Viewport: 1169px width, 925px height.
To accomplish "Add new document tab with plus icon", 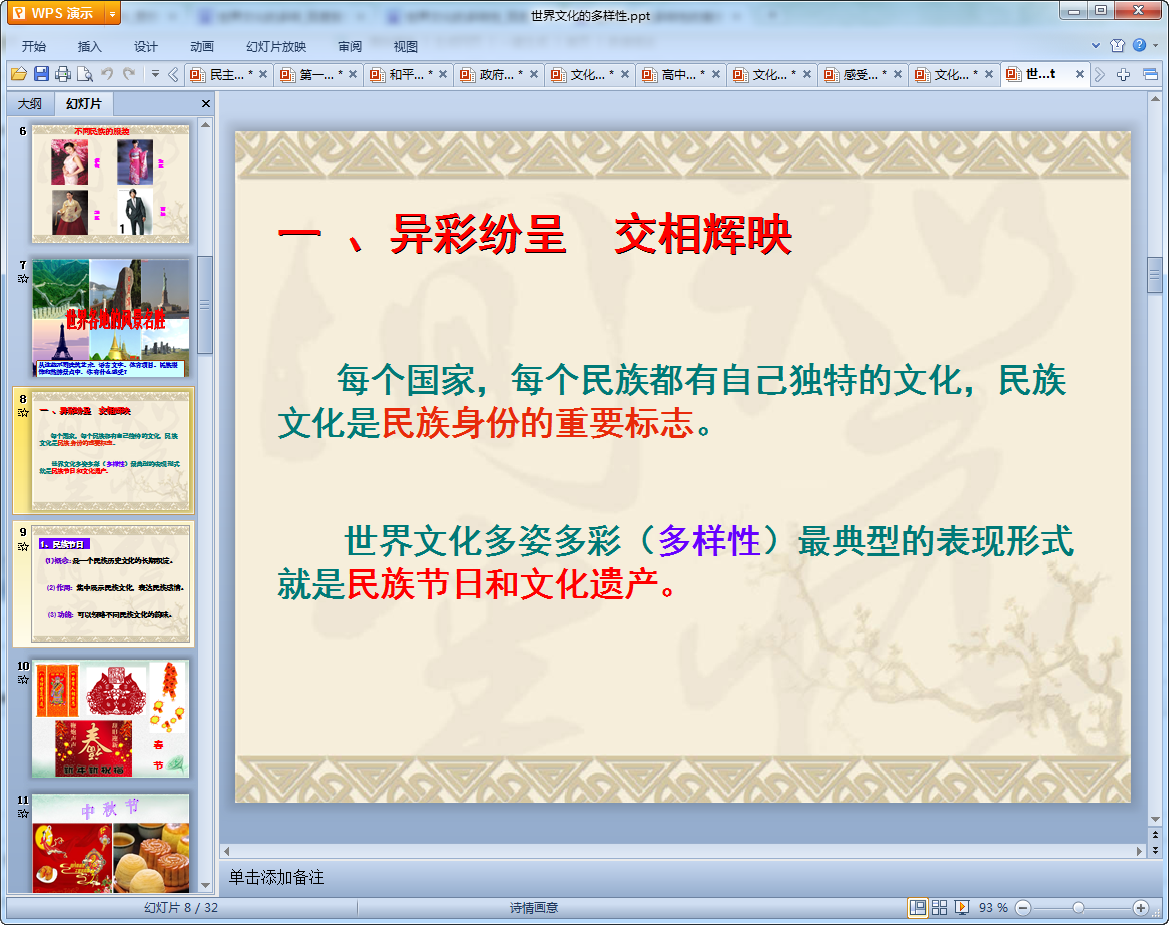I will pos(1123,75).
